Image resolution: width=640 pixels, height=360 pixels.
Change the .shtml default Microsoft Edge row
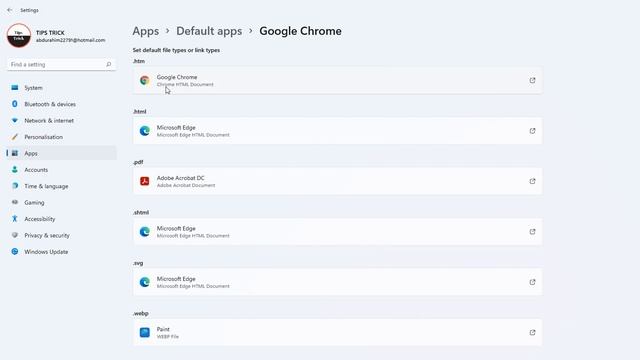(338, 232)
